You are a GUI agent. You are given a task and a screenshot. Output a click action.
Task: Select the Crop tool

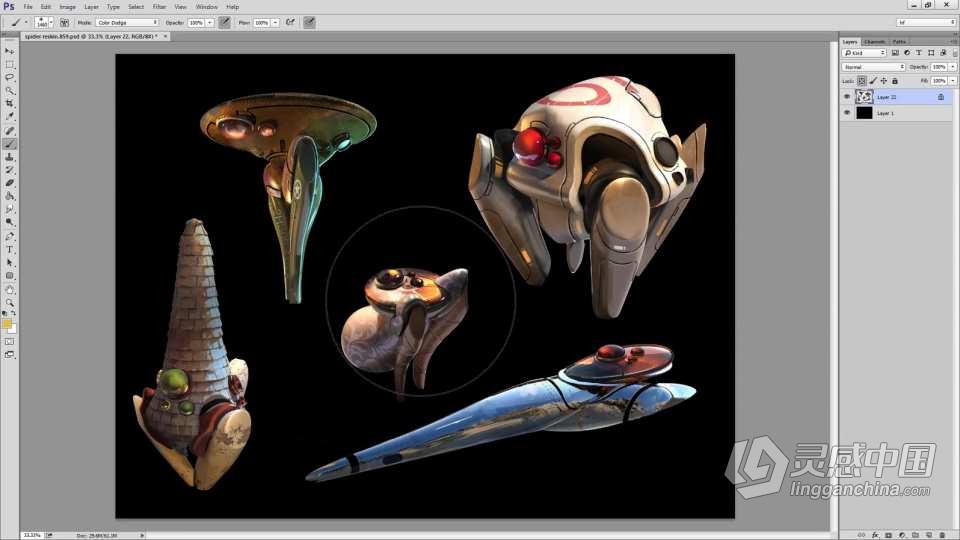[9, 103]
